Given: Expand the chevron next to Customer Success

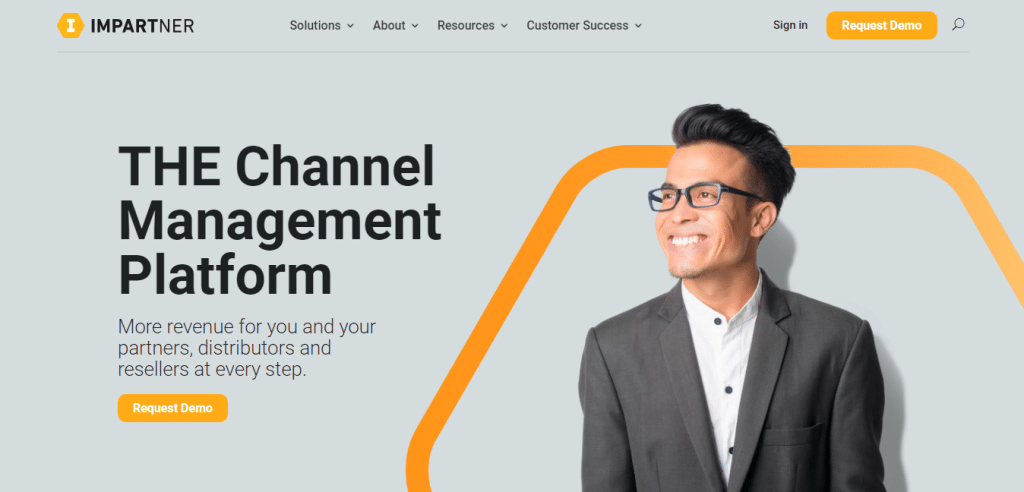Looking at the screenshot, I should (638, 25).
